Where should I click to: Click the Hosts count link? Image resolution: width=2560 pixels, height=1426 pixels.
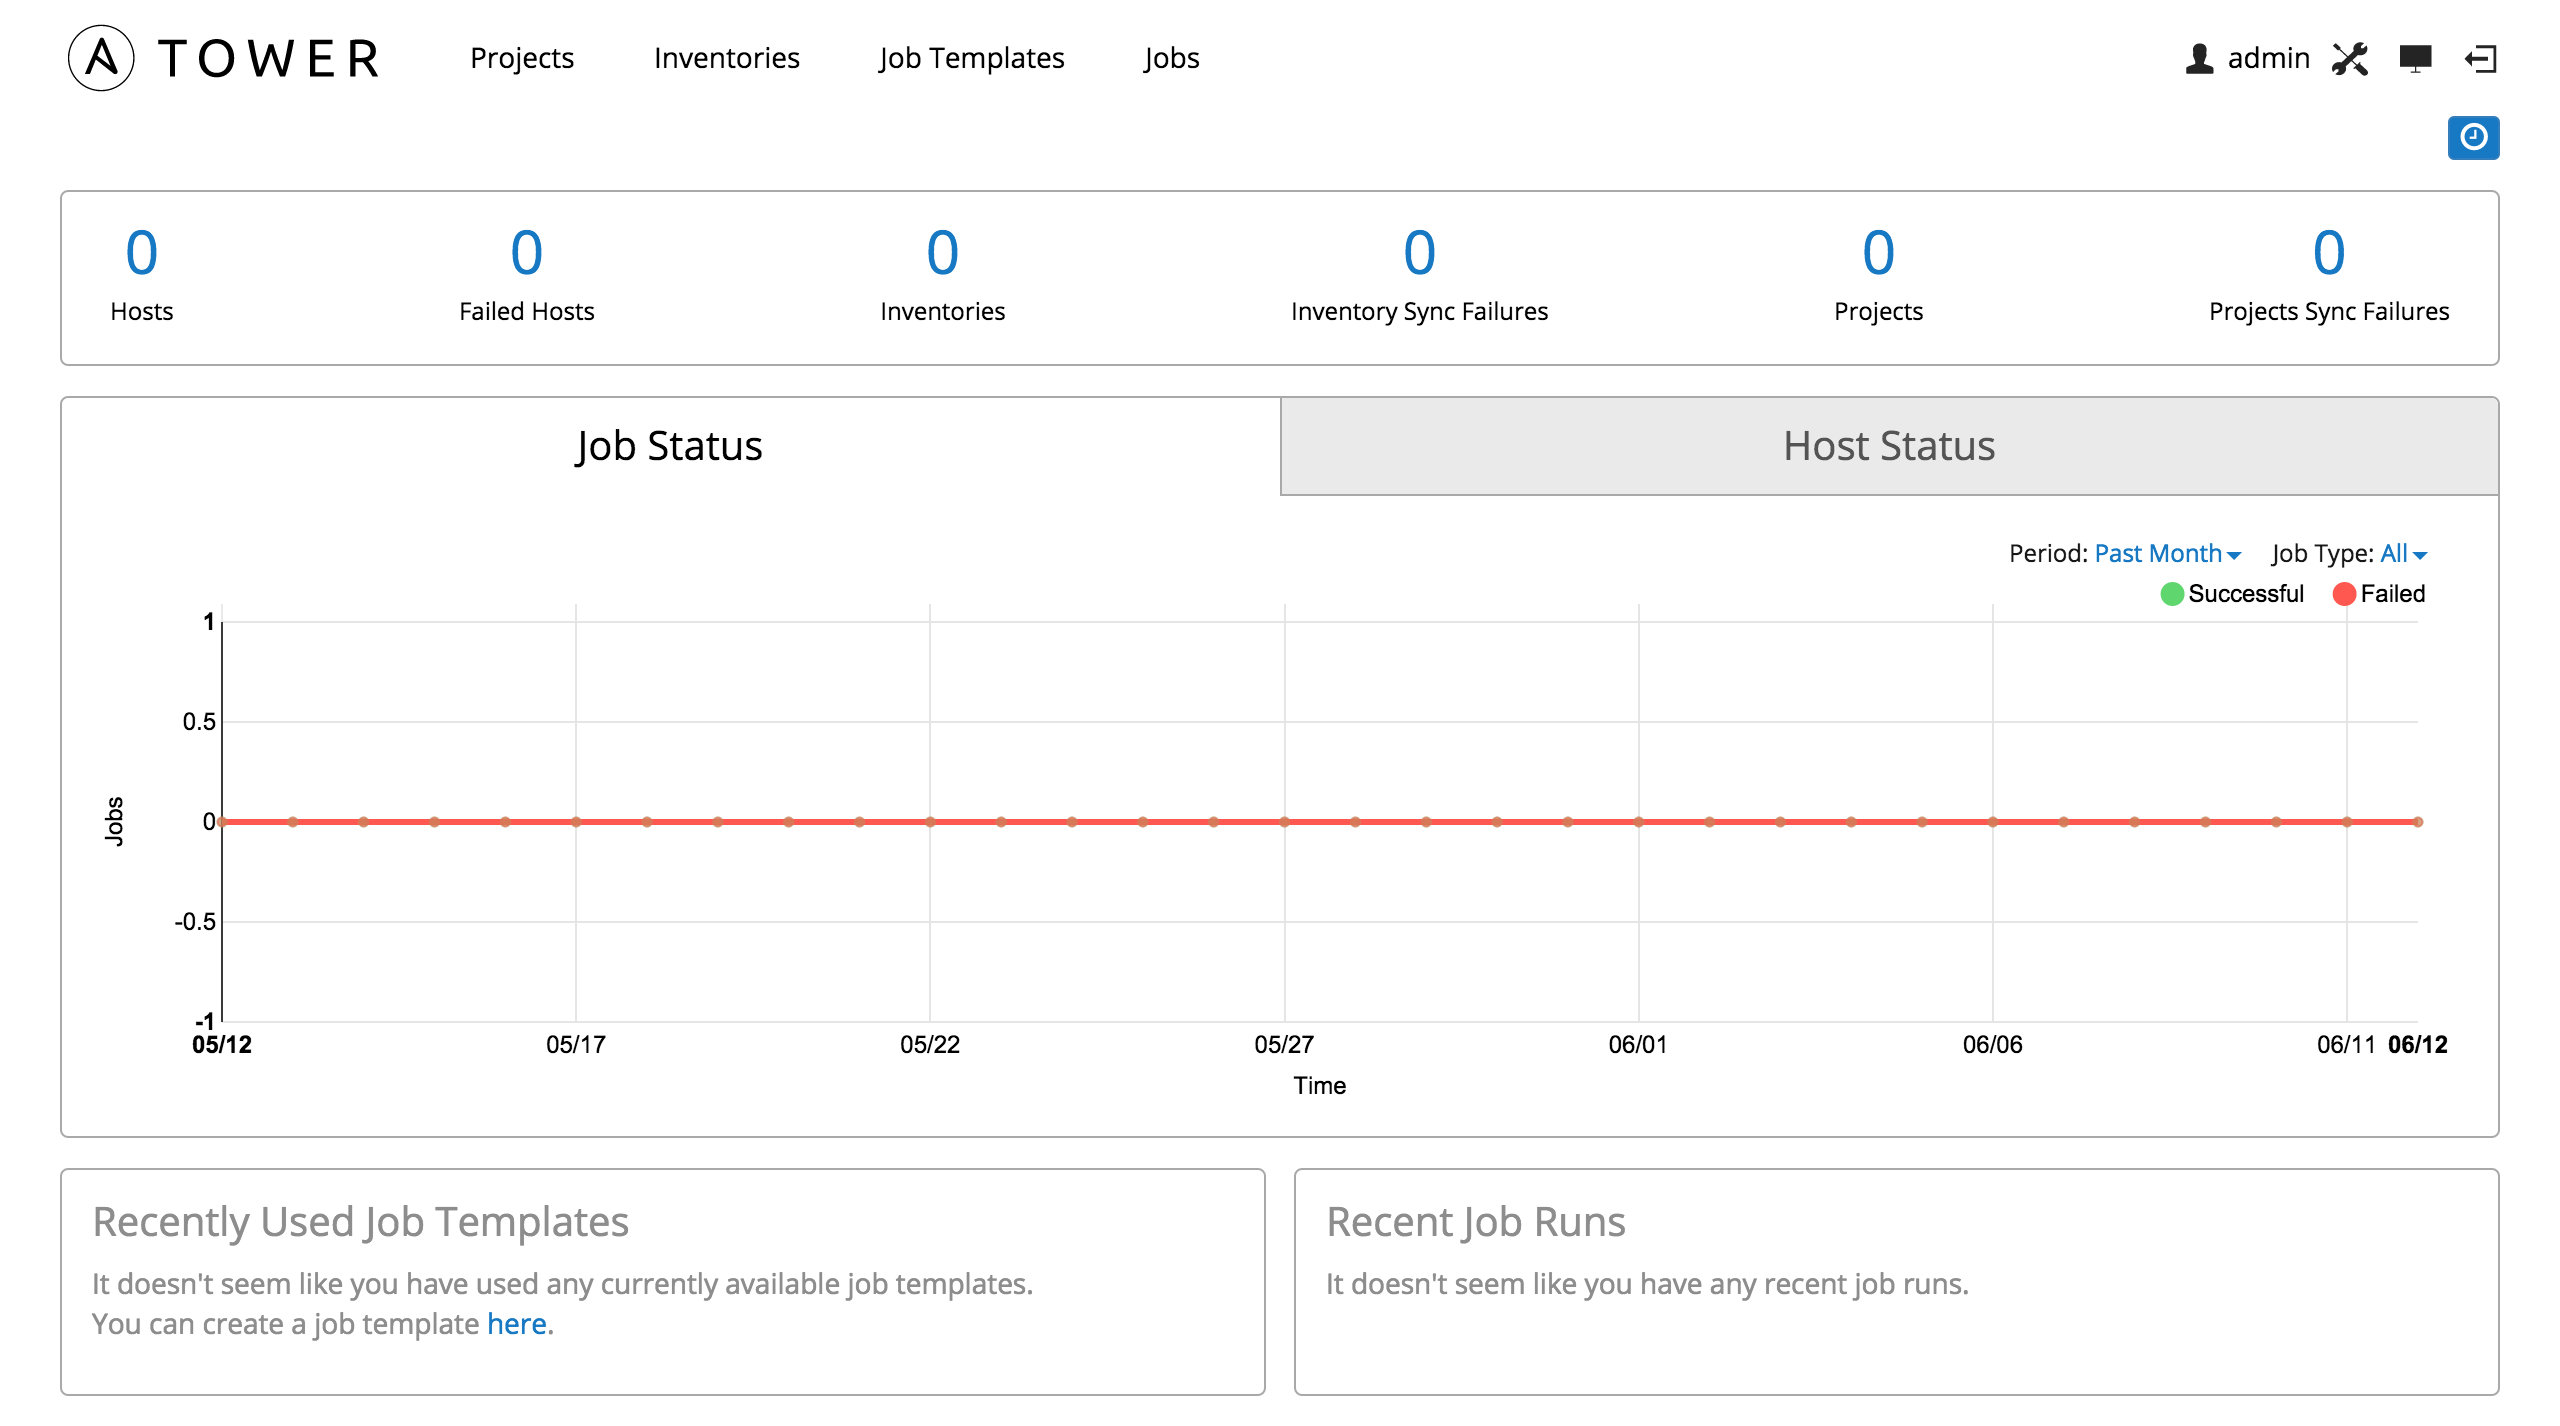click(142, 252)
